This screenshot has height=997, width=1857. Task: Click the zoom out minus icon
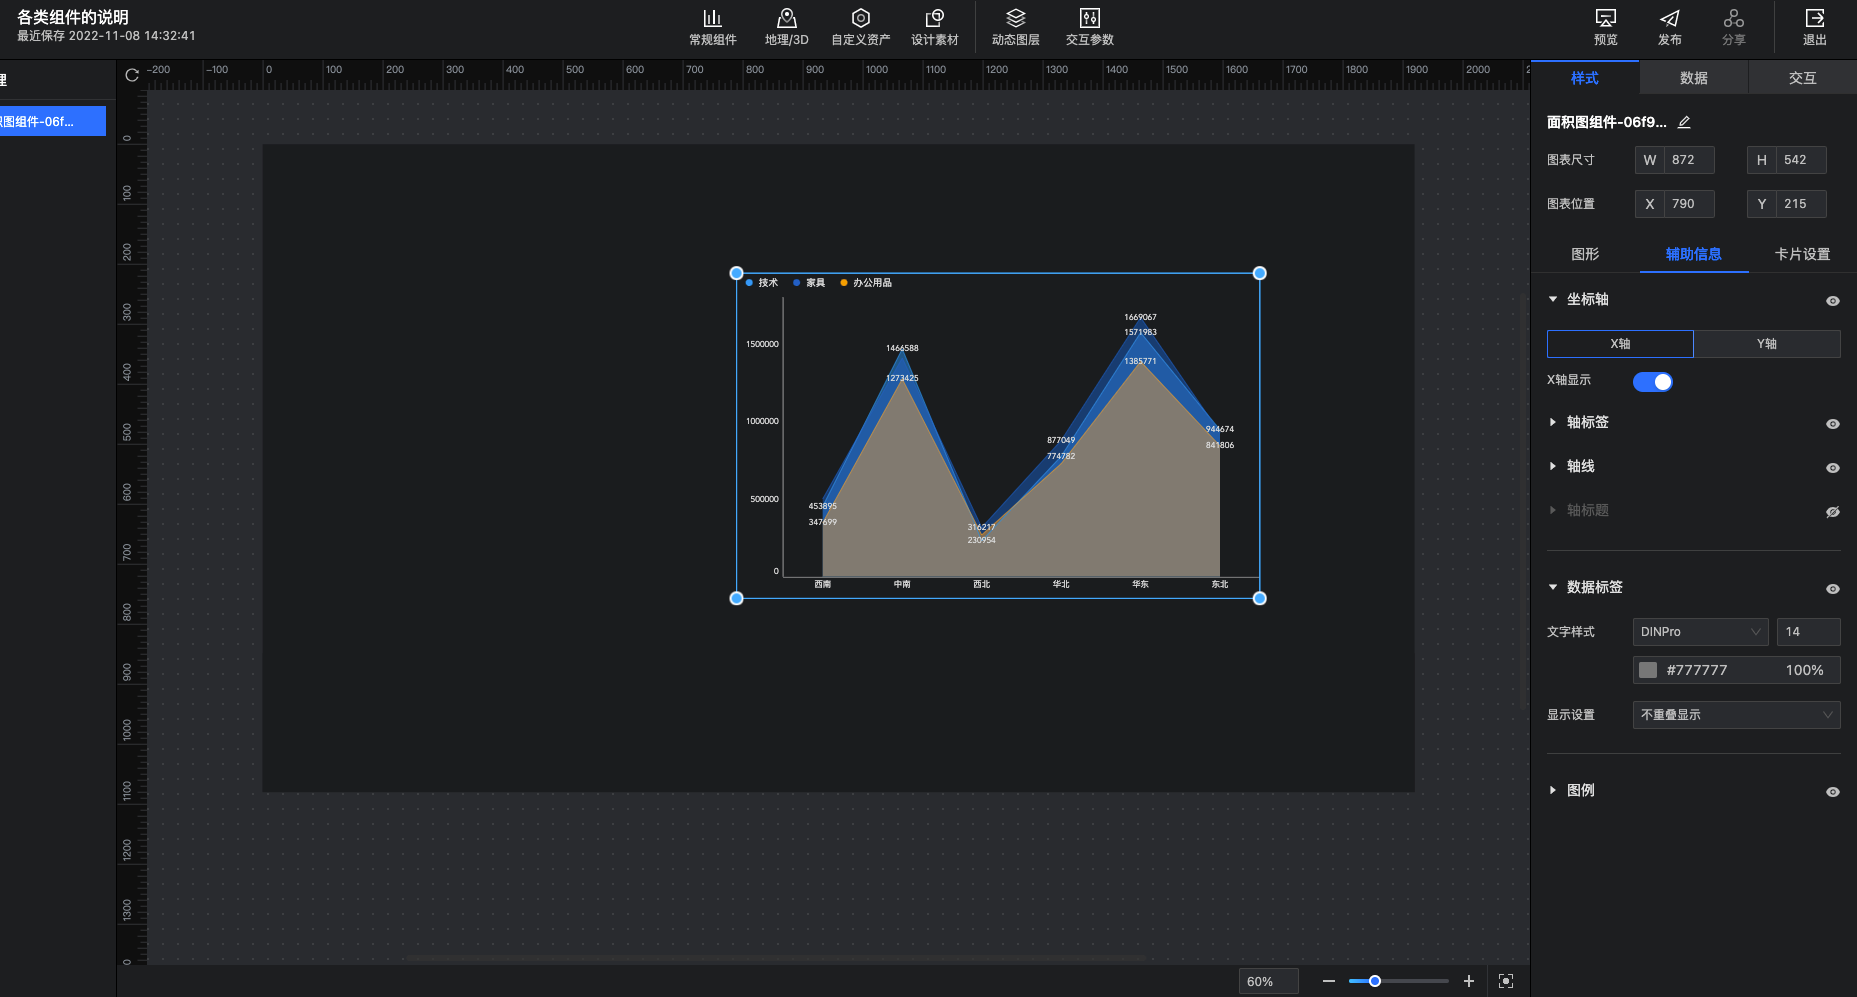click(1328, 981)
